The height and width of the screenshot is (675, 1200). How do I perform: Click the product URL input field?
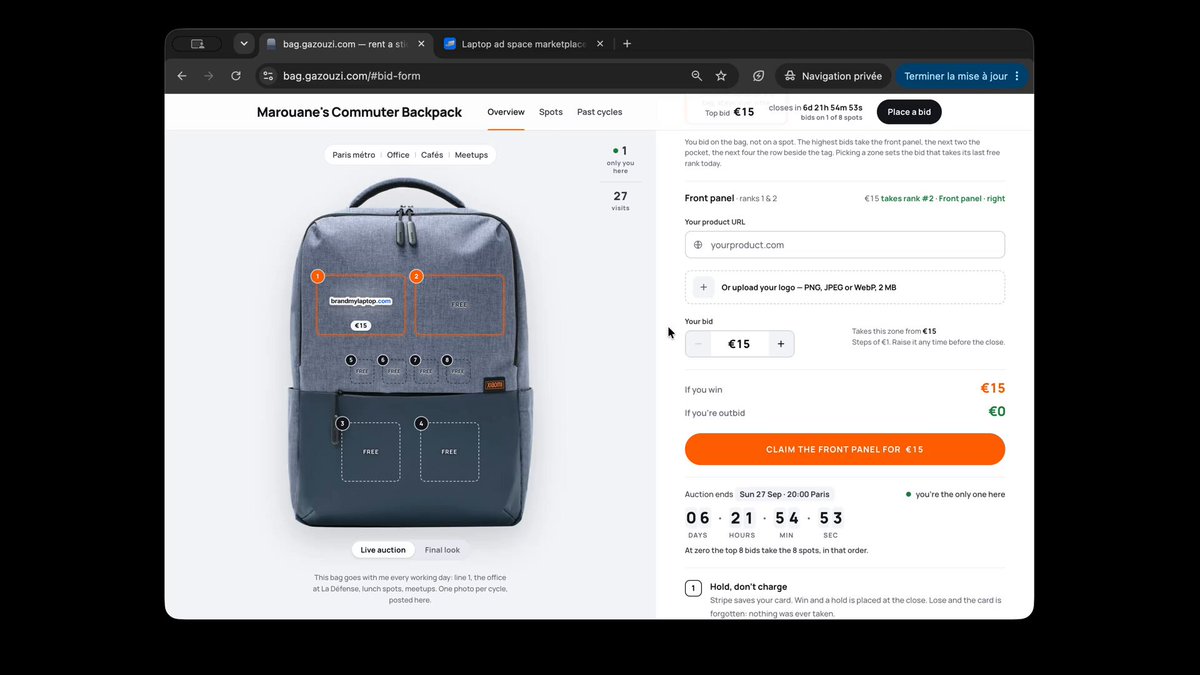(845, 245)
